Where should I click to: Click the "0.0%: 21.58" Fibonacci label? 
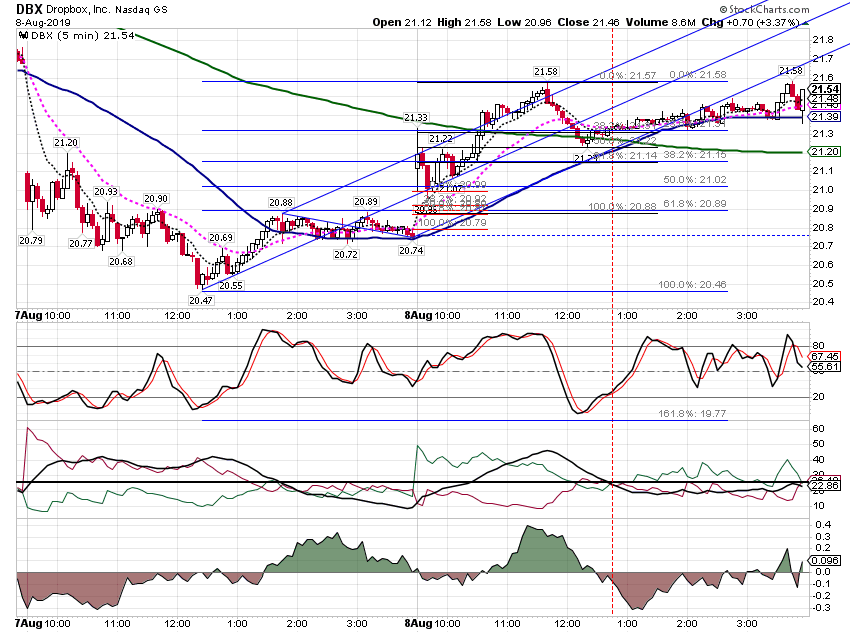click(698, 75)
